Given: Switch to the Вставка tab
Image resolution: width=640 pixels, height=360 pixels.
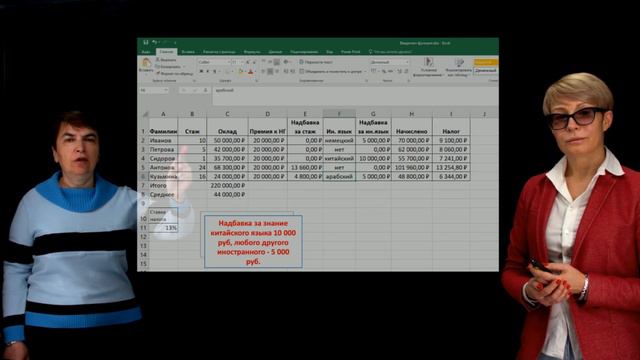Looking at the screenshot, I should point(188,52).
